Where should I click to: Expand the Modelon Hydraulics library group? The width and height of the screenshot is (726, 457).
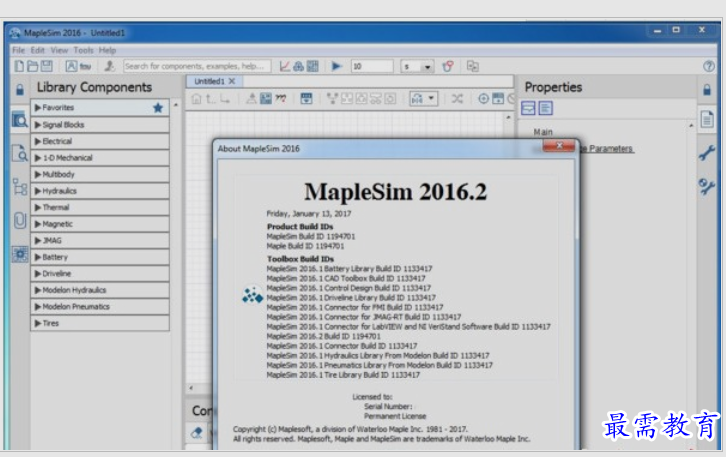[100, 290]
